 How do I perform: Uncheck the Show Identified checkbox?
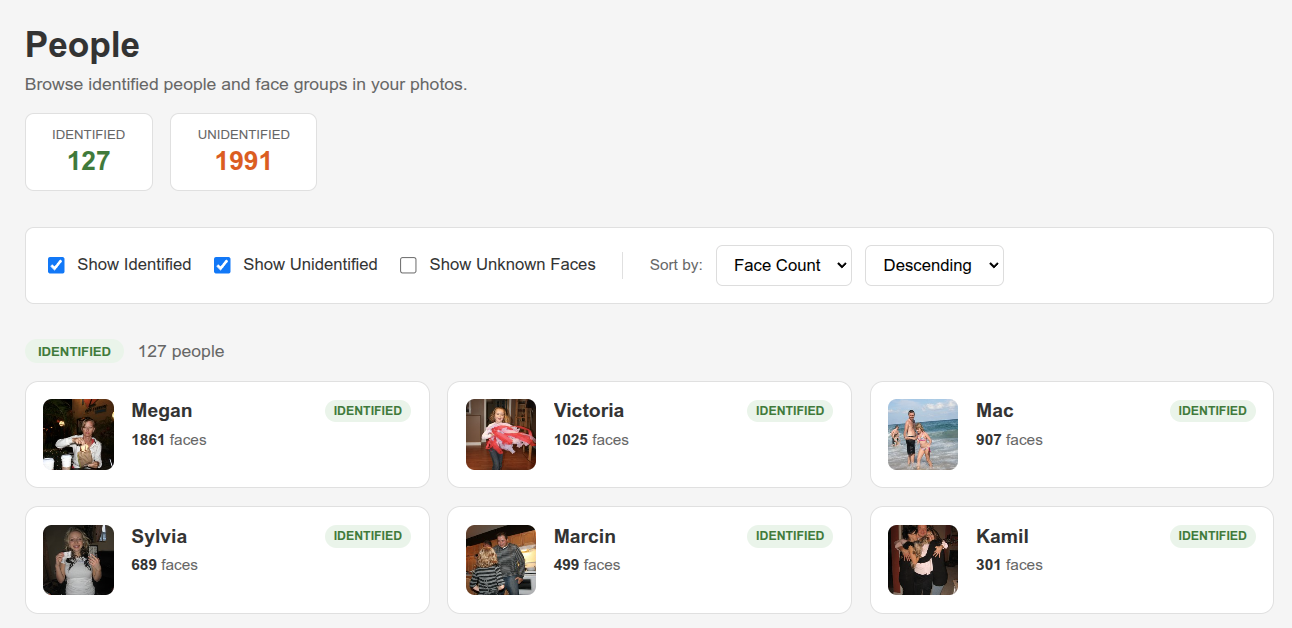point(57,265)
